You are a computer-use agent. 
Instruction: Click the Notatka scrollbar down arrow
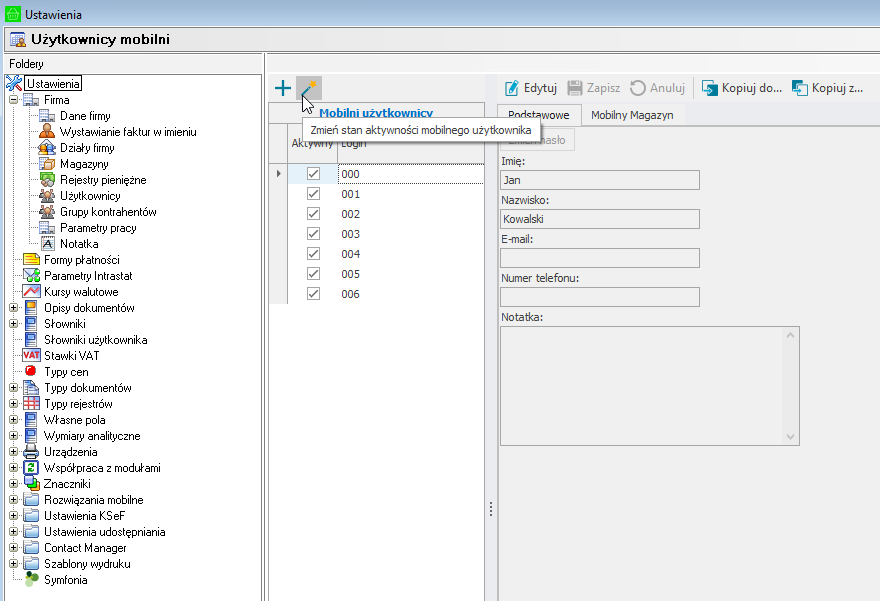tap(790, 437)
